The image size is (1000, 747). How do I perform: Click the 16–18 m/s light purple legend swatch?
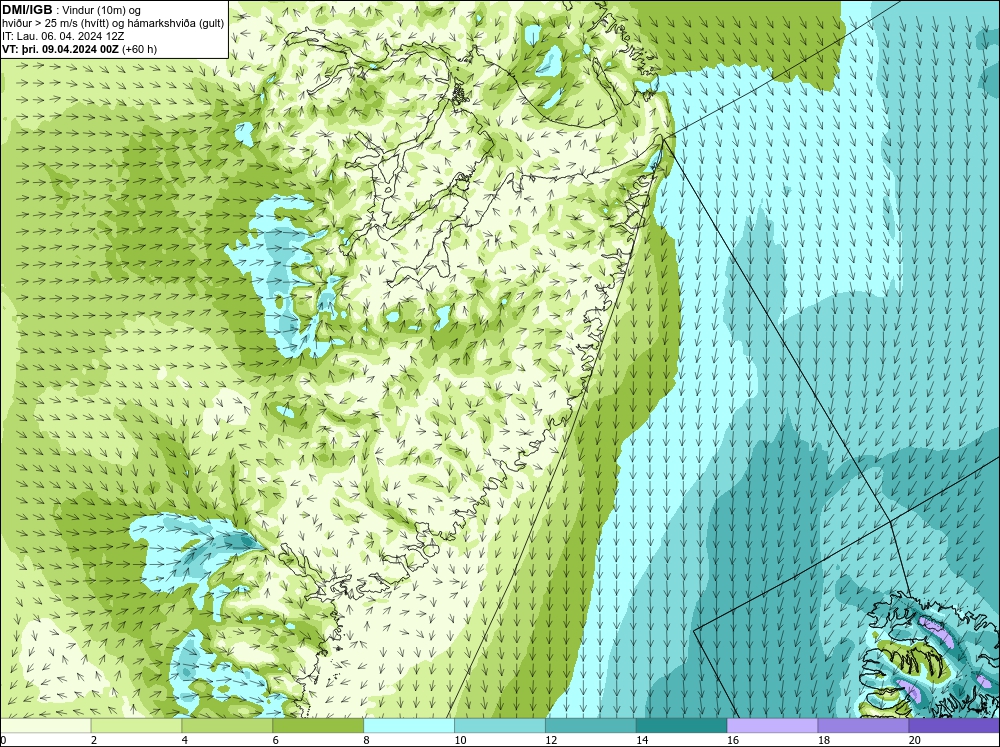coord(772,725)
